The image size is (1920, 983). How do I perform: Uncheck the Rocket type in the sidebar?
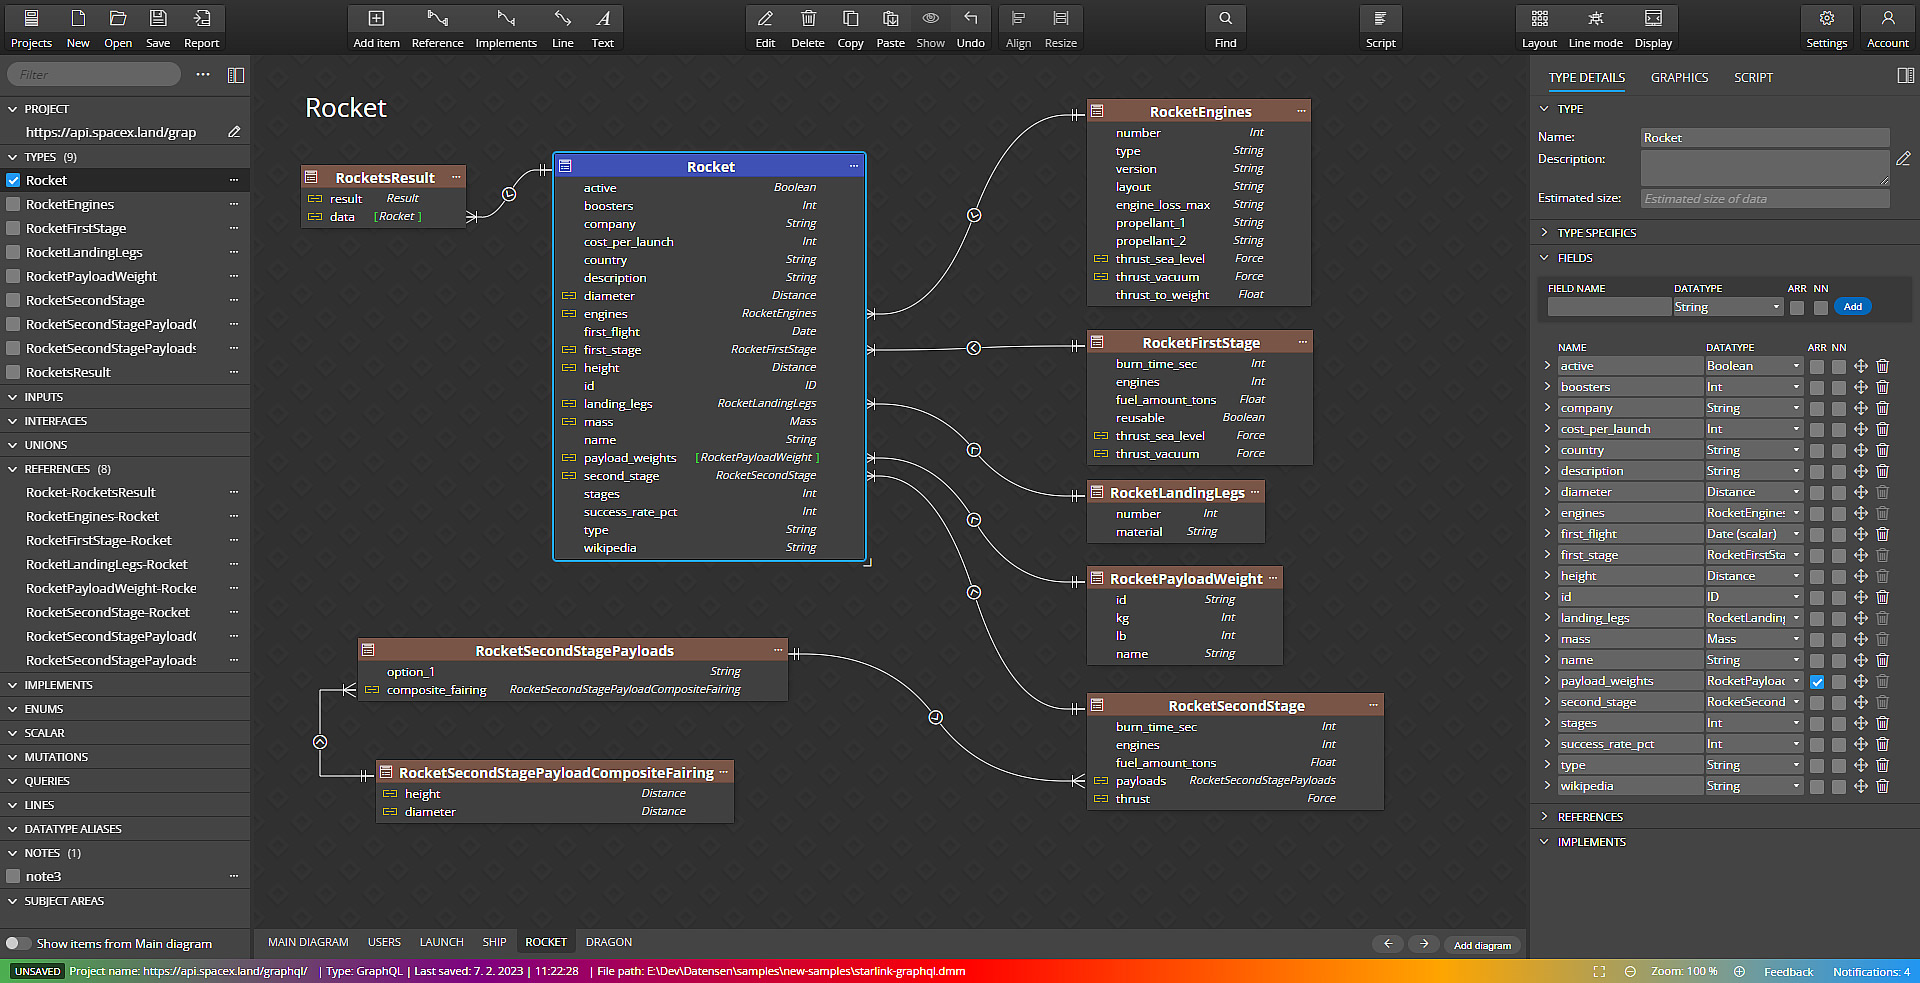pos(13,180)
